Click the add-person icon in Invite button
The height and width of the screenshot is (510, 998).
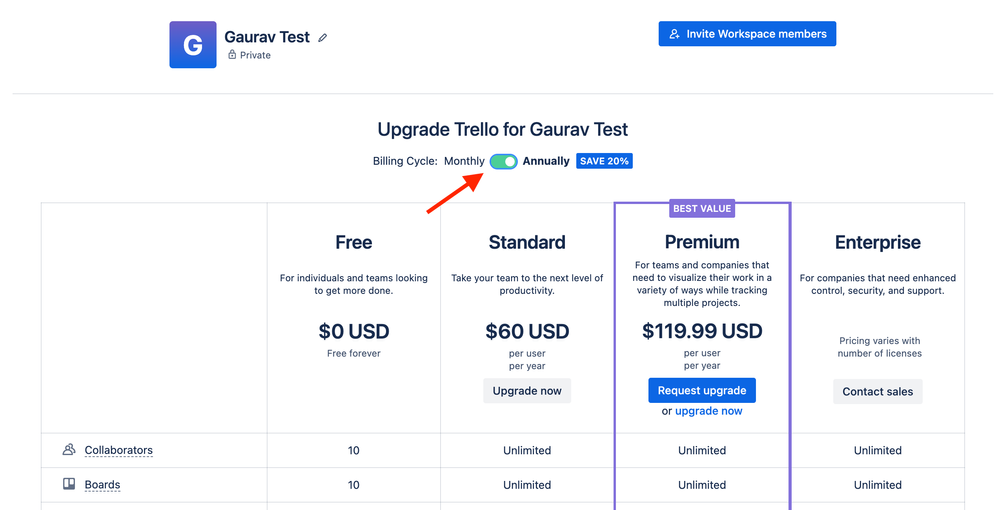(x=675, y=34)
